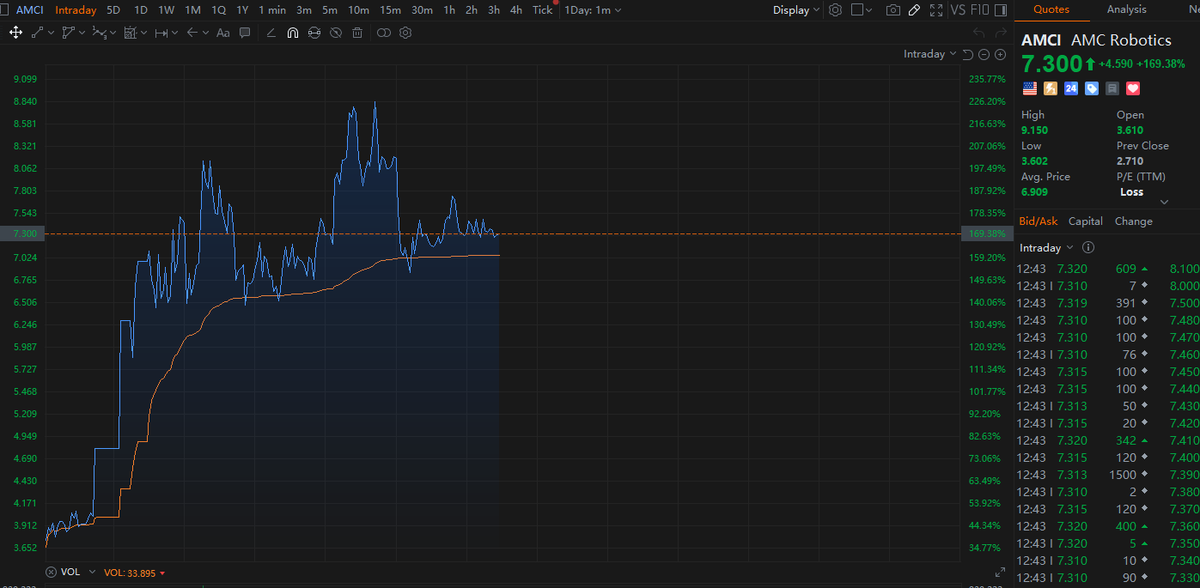Click the lightning quick trade icon
Image resolution: width=1200 pixels, height=588 pixels.
(1050, 88)
